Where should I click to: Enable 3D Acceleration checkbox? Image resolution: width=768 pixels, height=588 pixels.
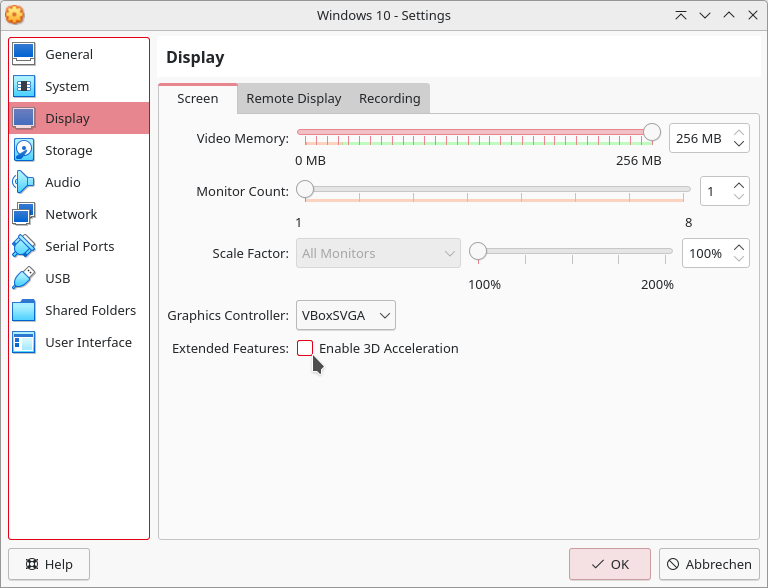pyautogui.click(x=305, y=348)
